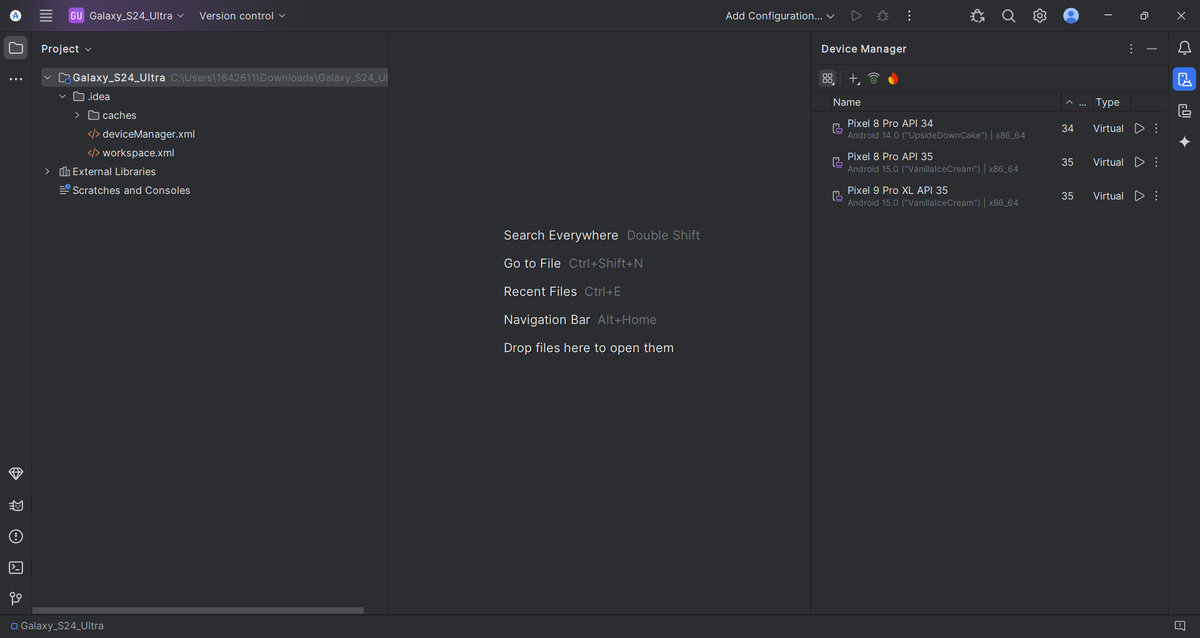
Task: Open the Project tool window icon
Action: tap(16, 47)
